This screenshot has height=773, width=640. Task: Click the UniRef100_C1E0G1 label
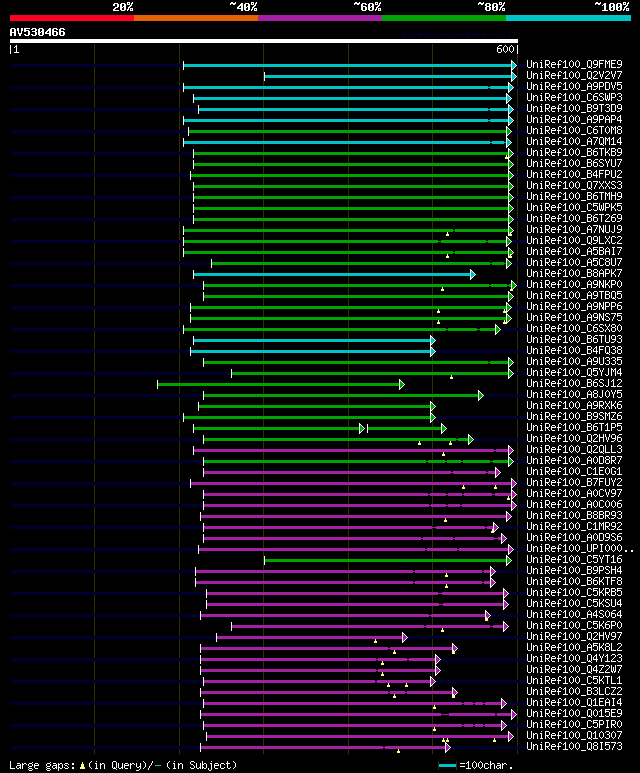[x=574, y=472]
